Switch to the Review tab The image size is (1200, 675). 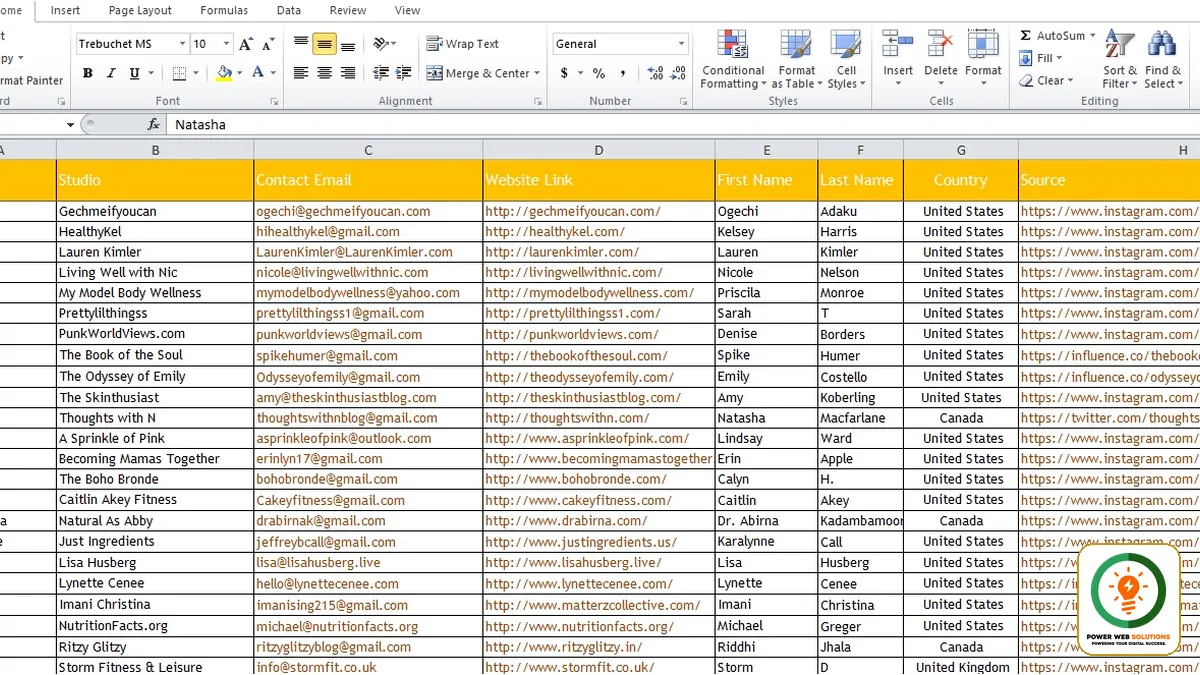[x=348, y=11]
